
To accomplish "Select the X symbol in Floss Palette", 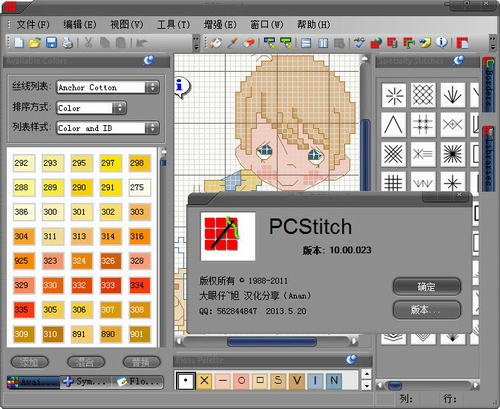I will 204,380.
